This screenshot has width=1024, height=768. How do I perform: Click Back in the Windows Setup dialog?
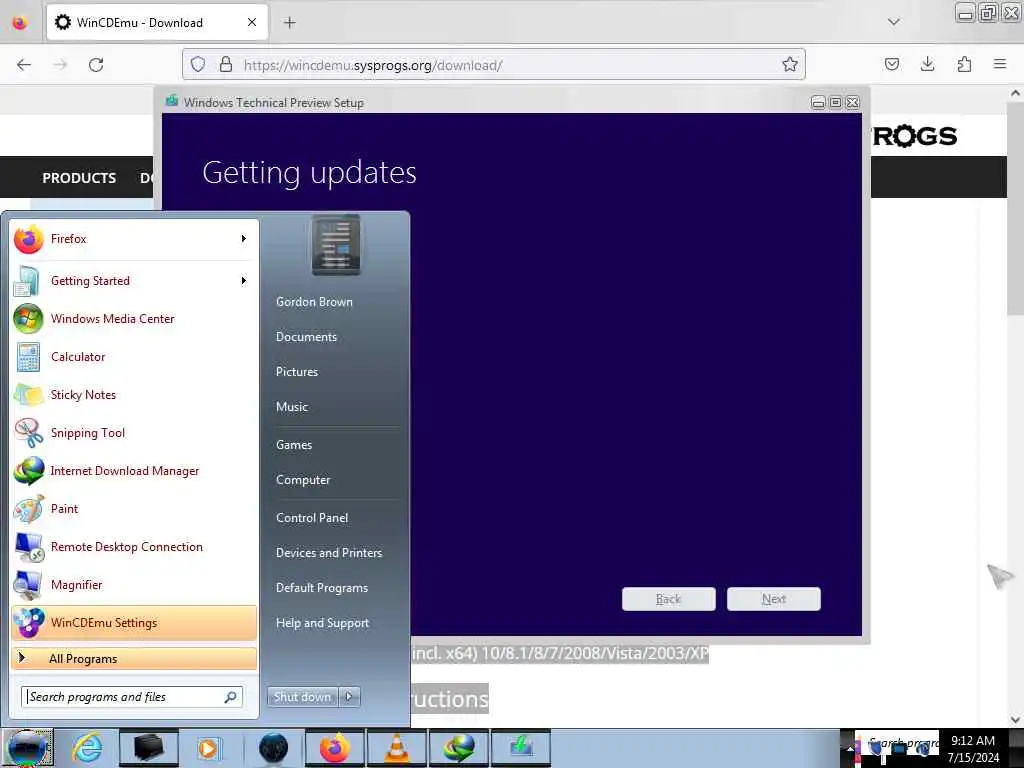[x=668, y=599]
